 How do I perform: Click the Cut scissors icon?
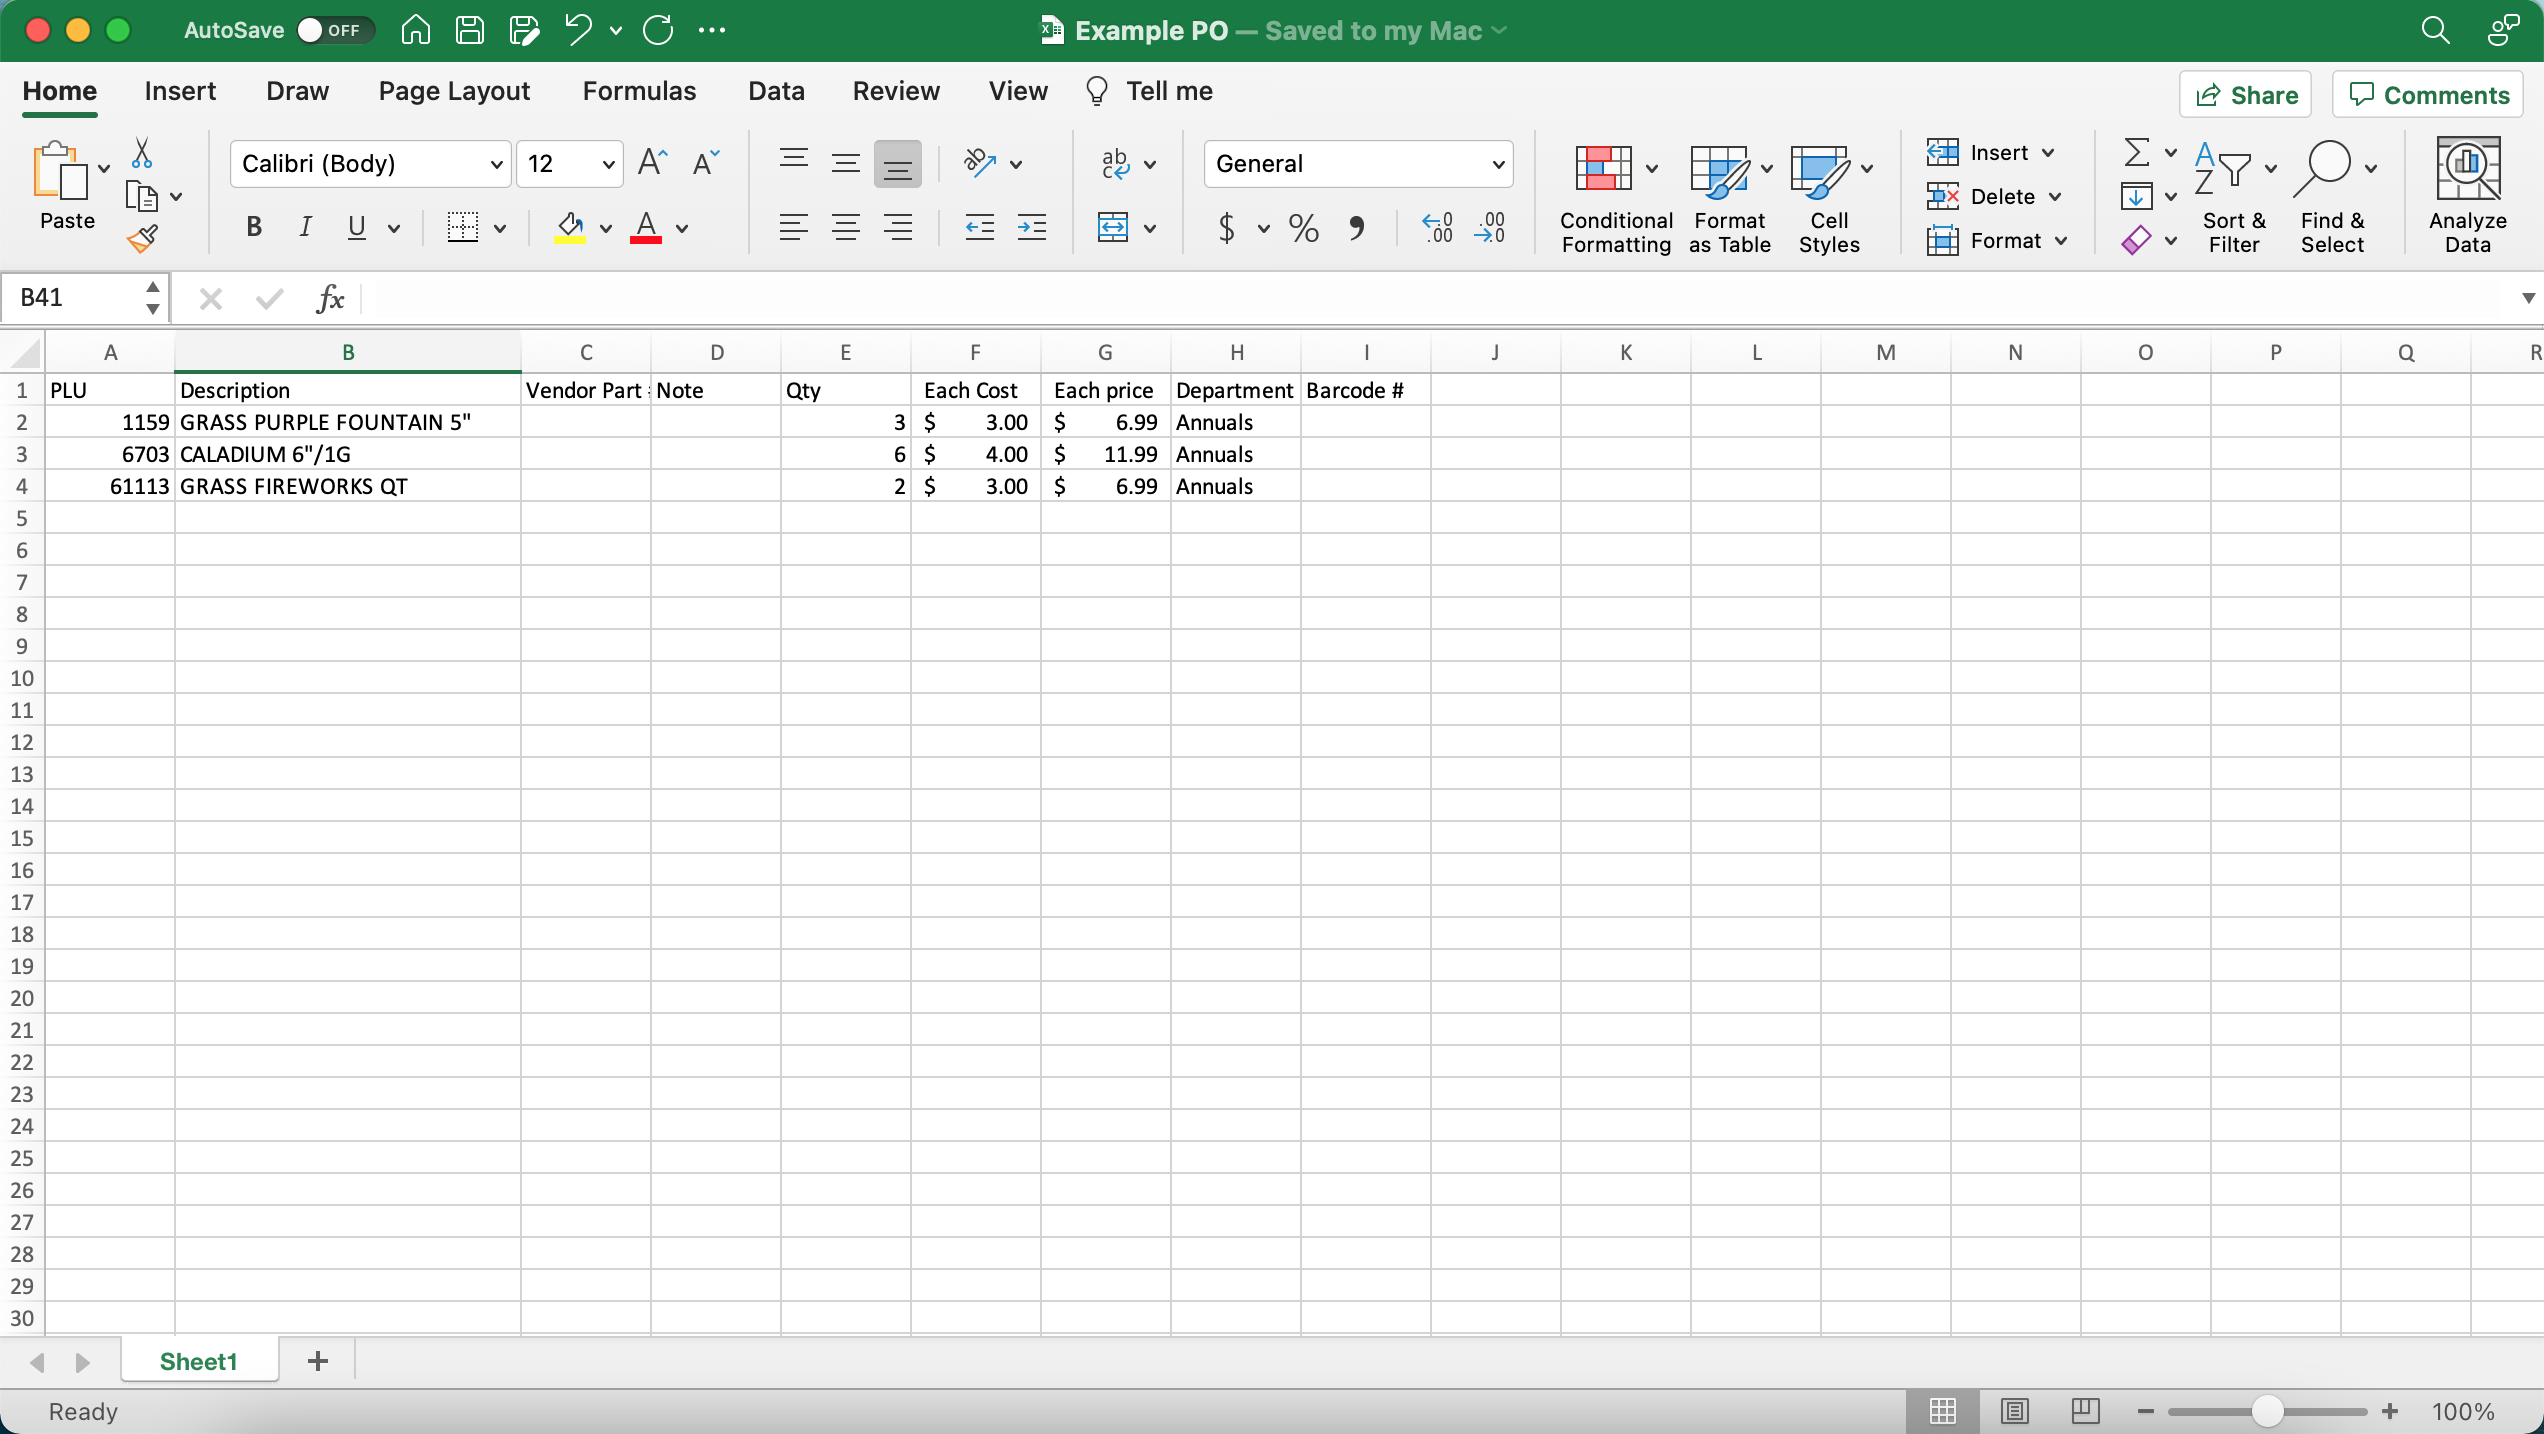141,154
